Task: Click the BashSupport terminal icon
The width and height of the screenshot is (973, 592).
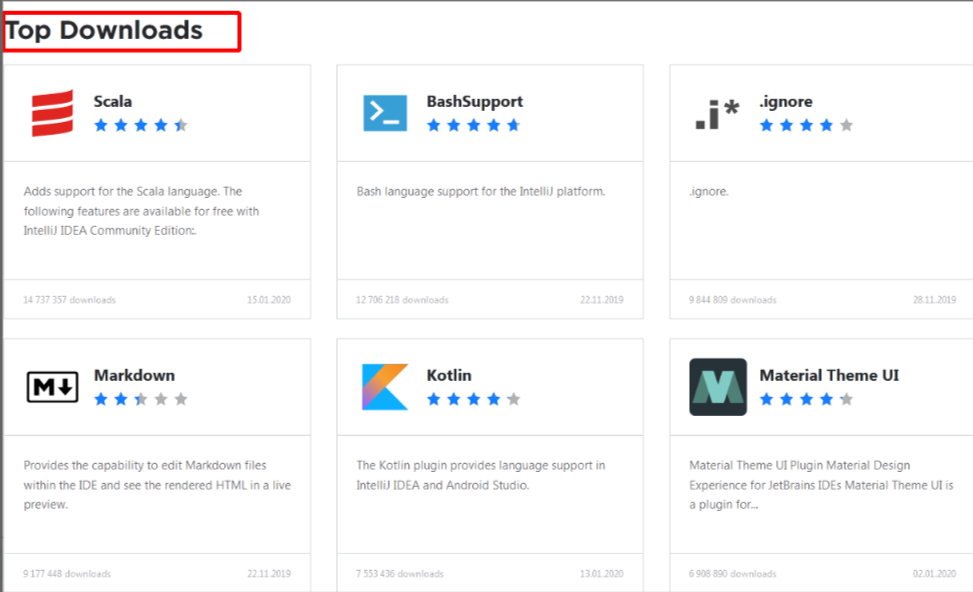Action: coord(385,113)
